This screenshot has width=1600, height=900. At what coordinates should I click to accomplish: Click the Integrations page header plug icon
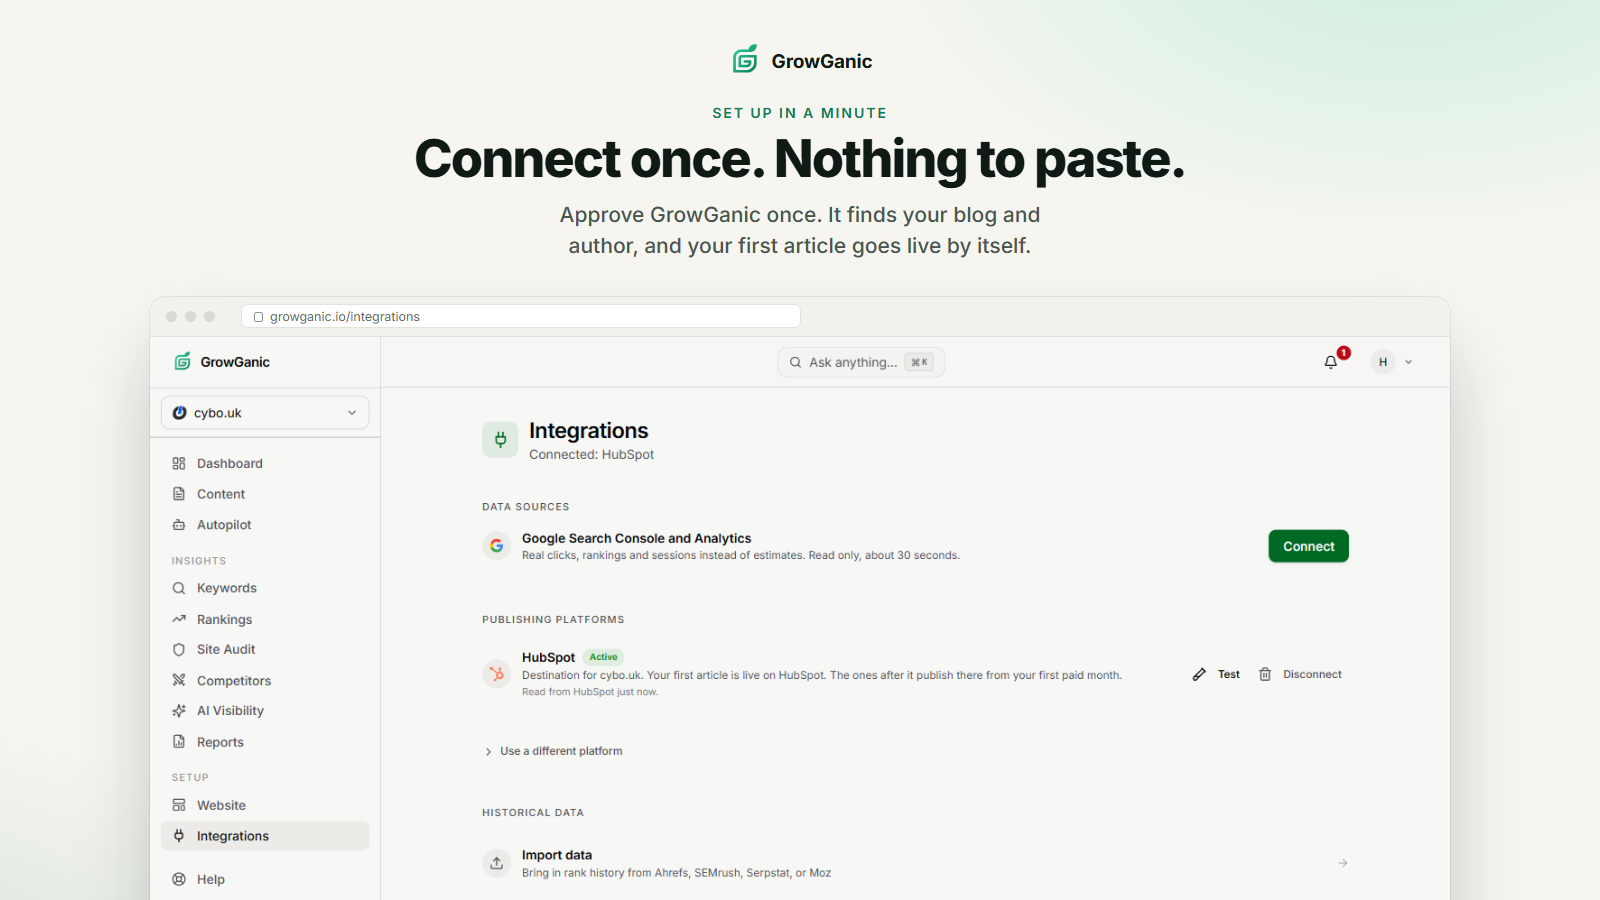tap(500, 439)
